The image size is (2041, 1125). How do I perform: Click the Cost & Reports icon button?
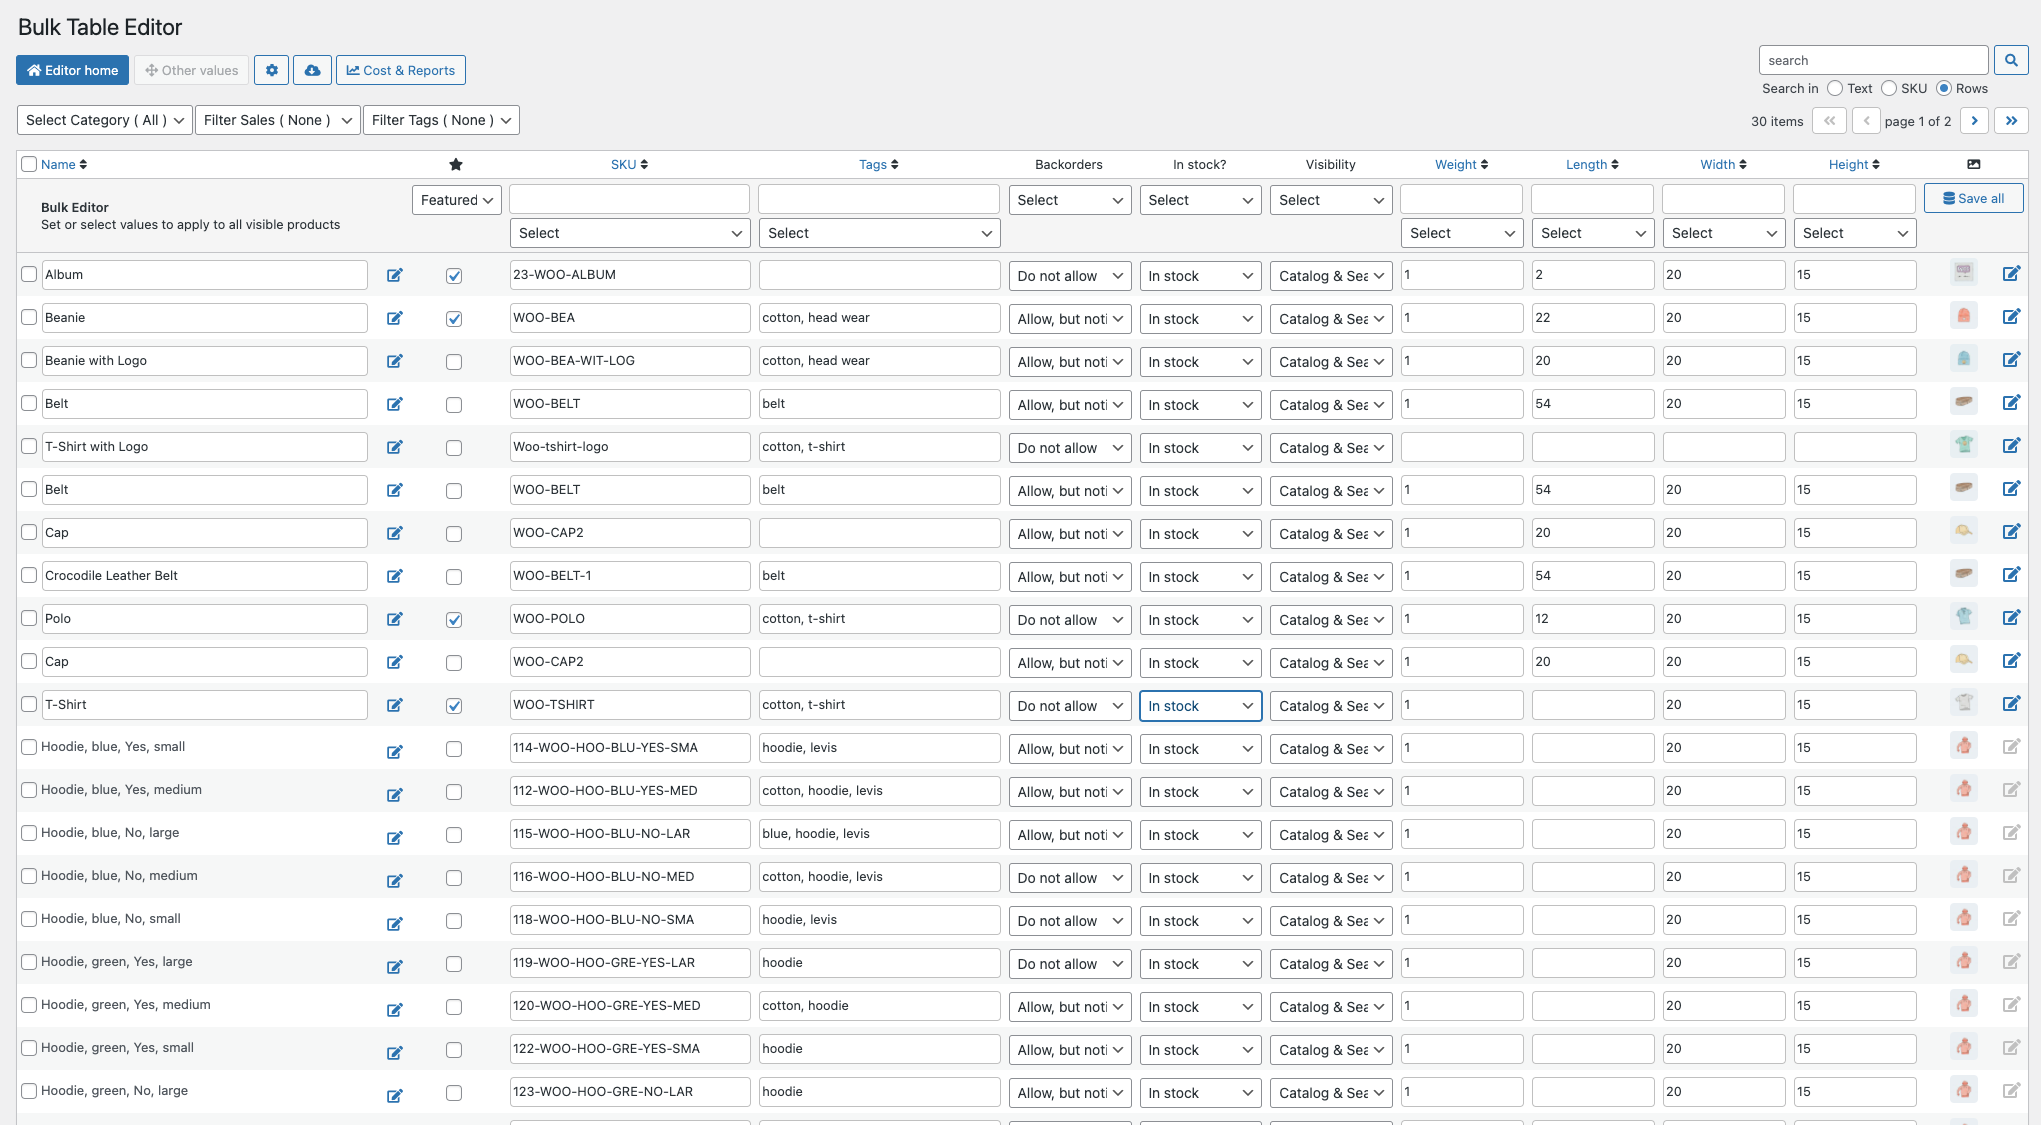click(x=400, y=69)
